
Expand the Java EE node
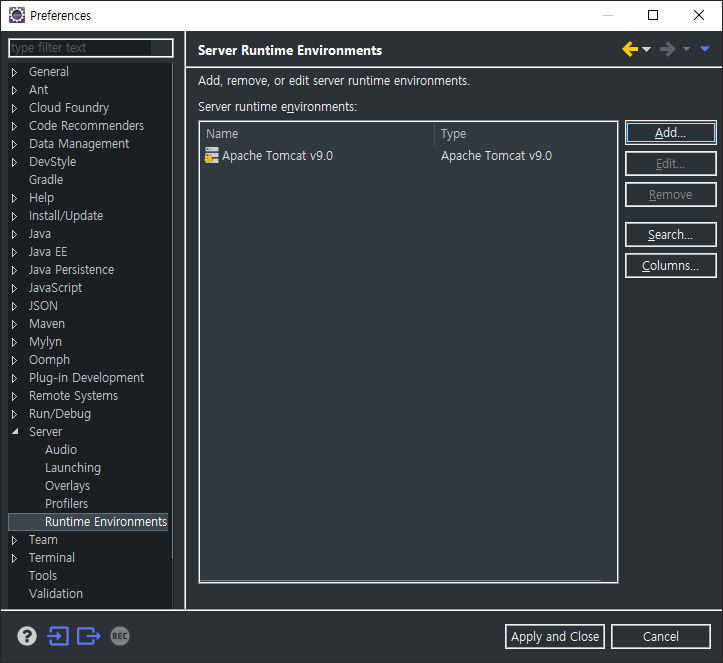click(14, 252)
